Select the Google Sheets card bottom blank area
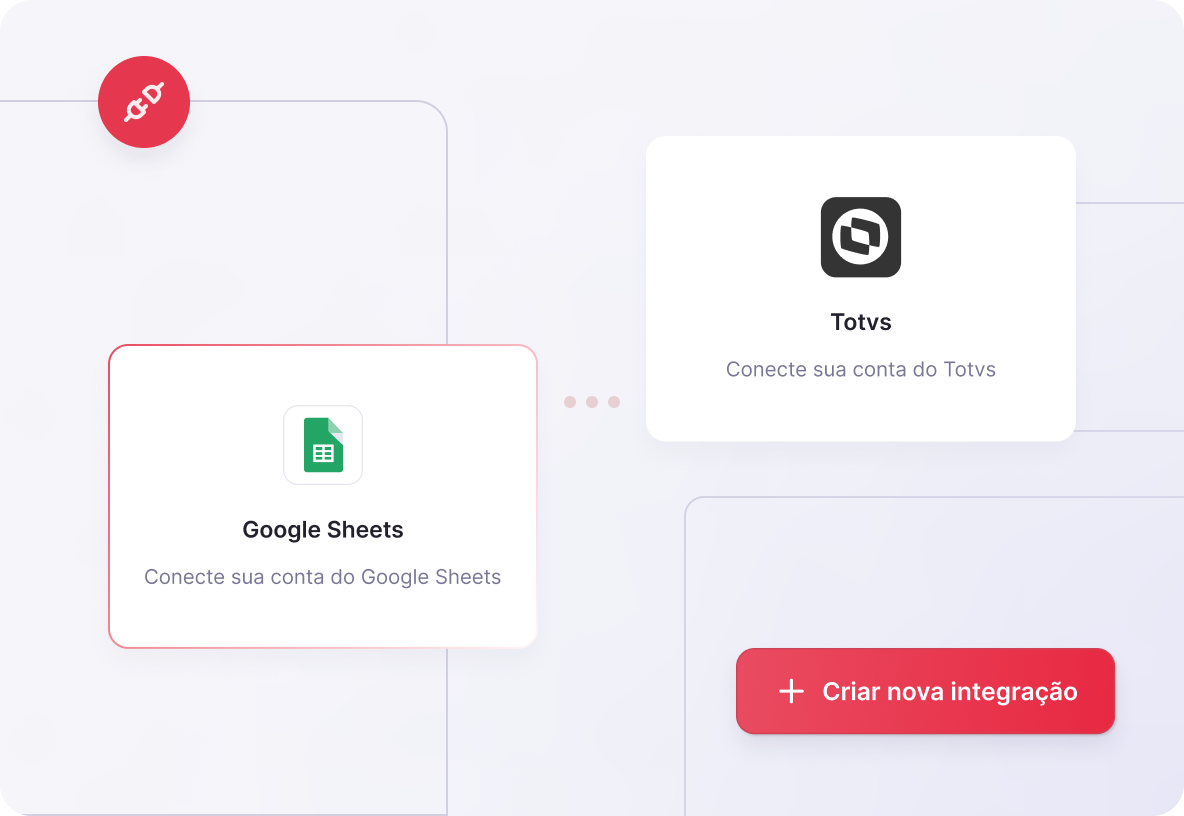The image size is (1184, 816). [x=323, y=619]
